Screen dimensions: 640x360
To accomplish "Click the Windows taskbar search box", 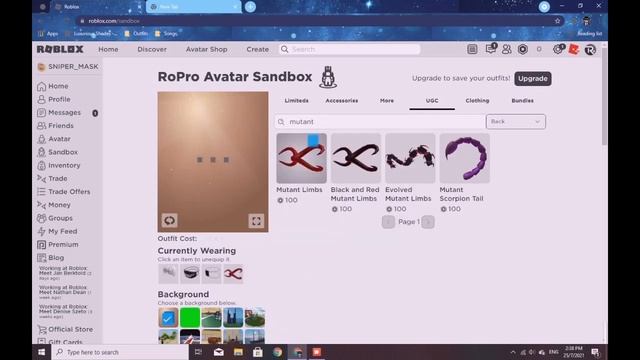I will coord(120,352).
